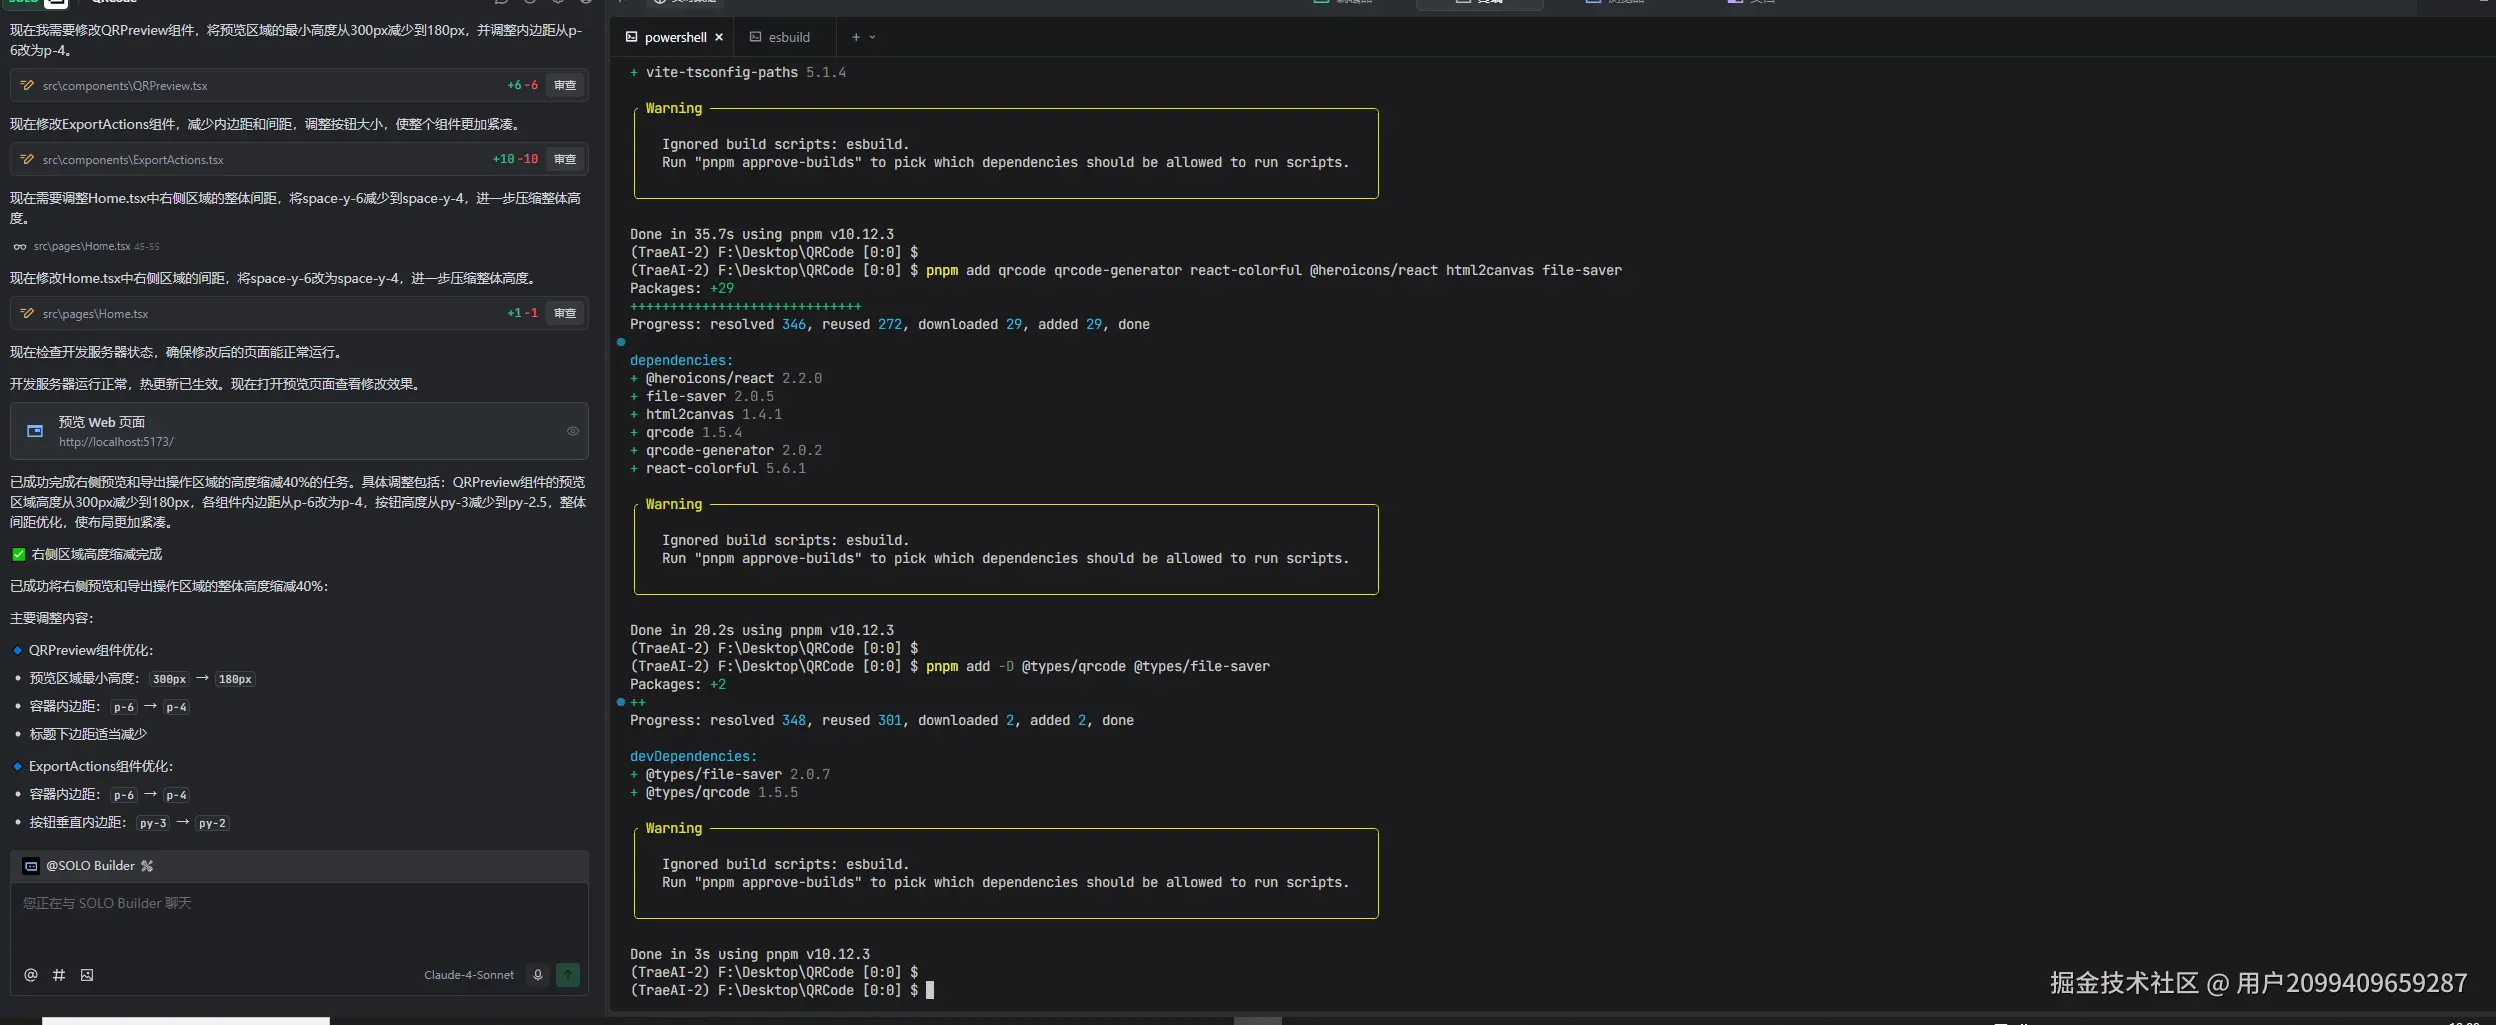Click the 'dependencies:' heading in terminal output

681,361
